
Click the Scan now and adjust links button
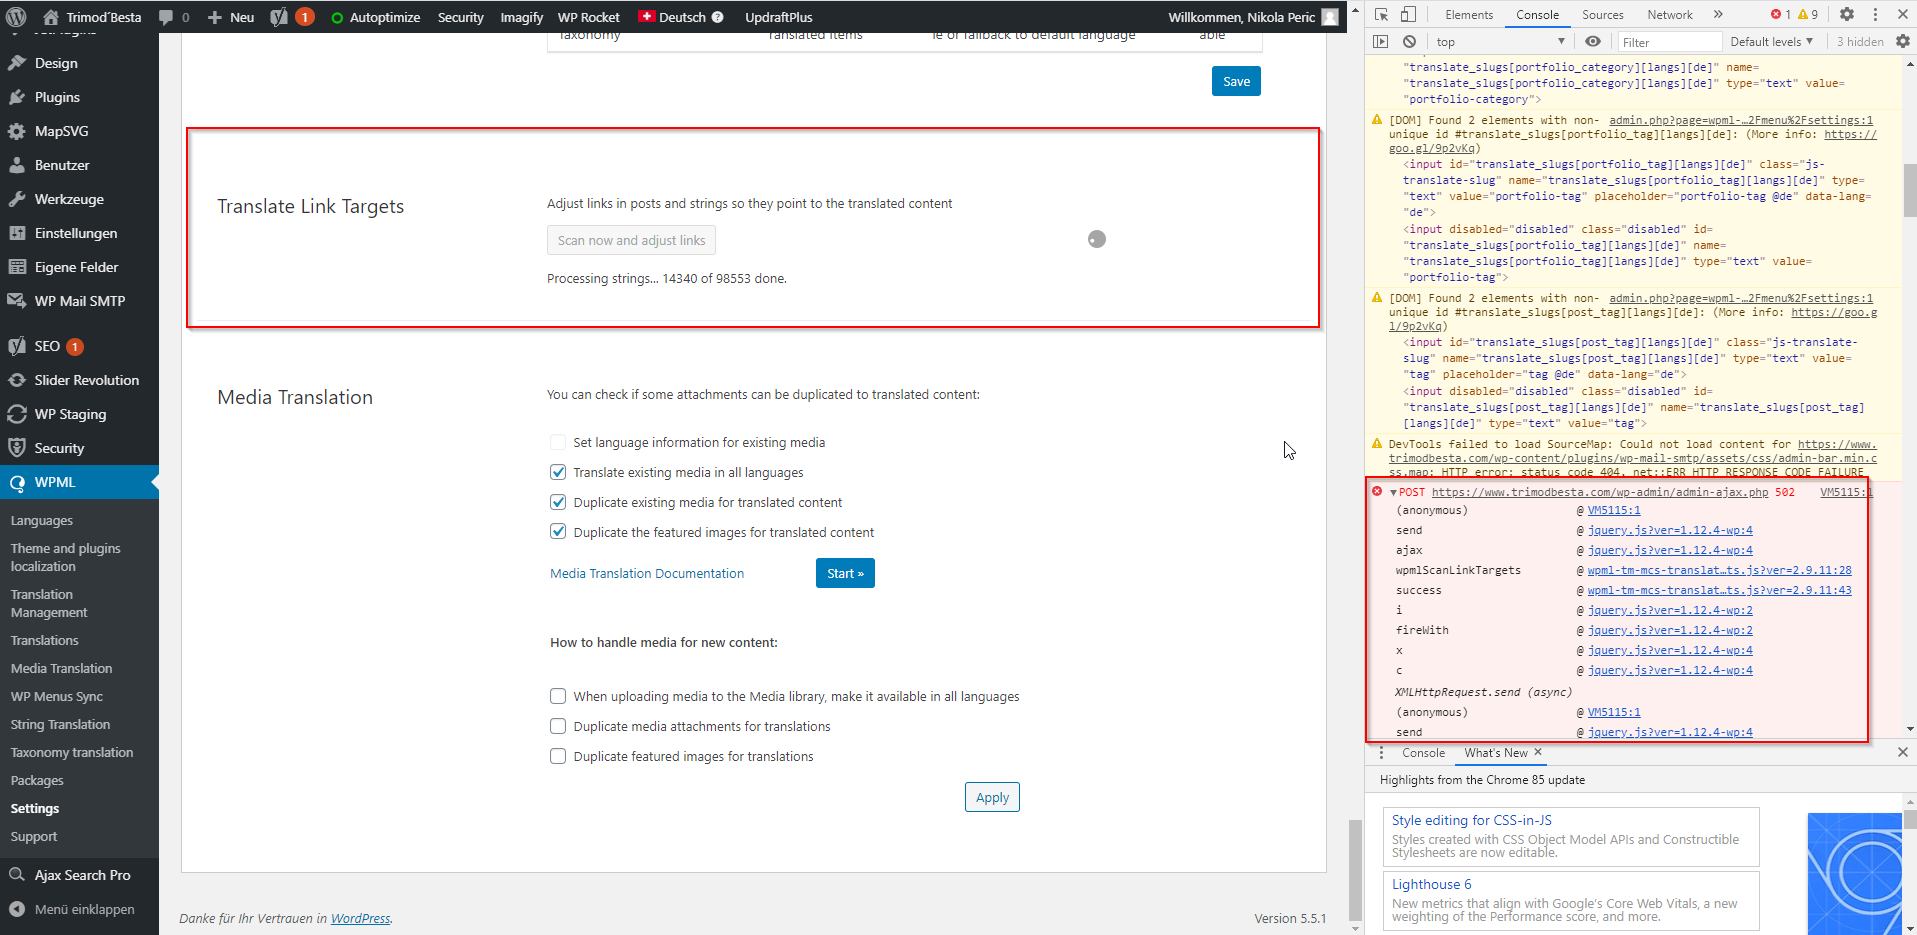631,240
